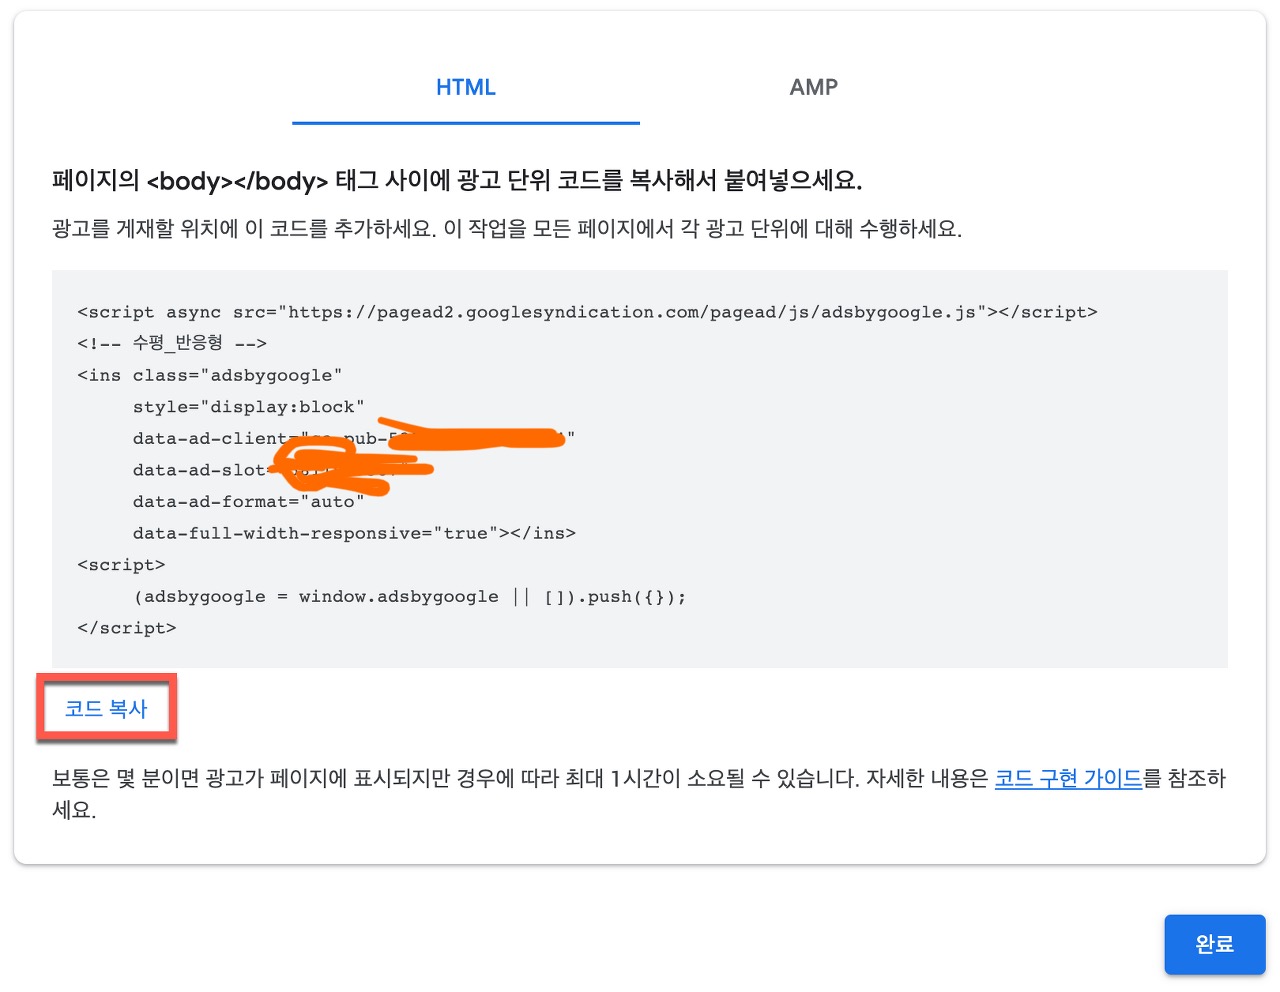Screen dimensions: 1280x992
Task: Open the 코드 구현 가이드 link
Action: coord(1068,778)
